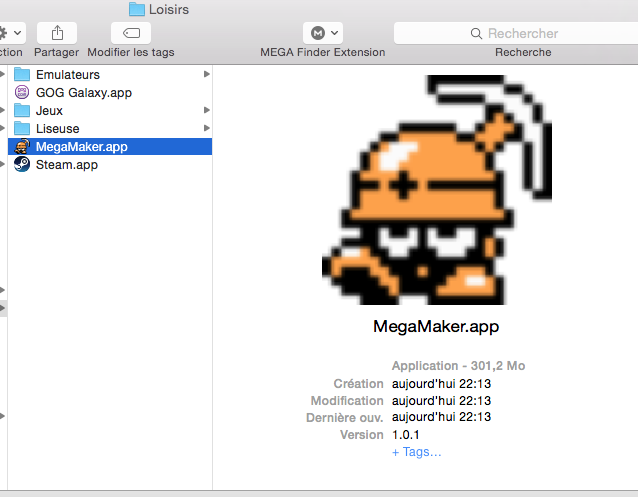
Task: Open the Share (Partager) toolbar button
Action: point(57,33)
